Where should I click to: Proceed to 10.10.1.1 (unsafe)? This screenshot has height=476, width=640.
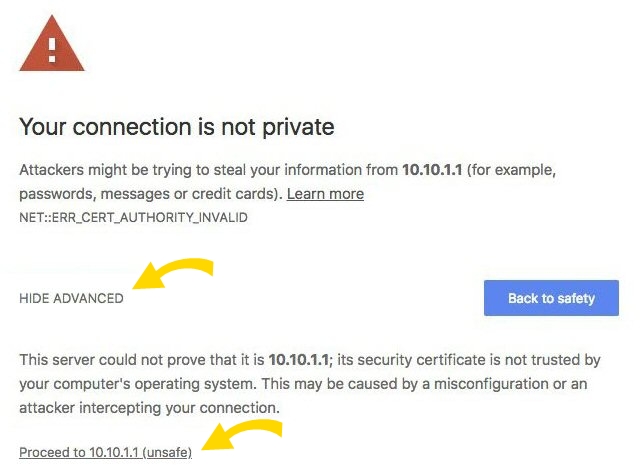tap(105, 452)
